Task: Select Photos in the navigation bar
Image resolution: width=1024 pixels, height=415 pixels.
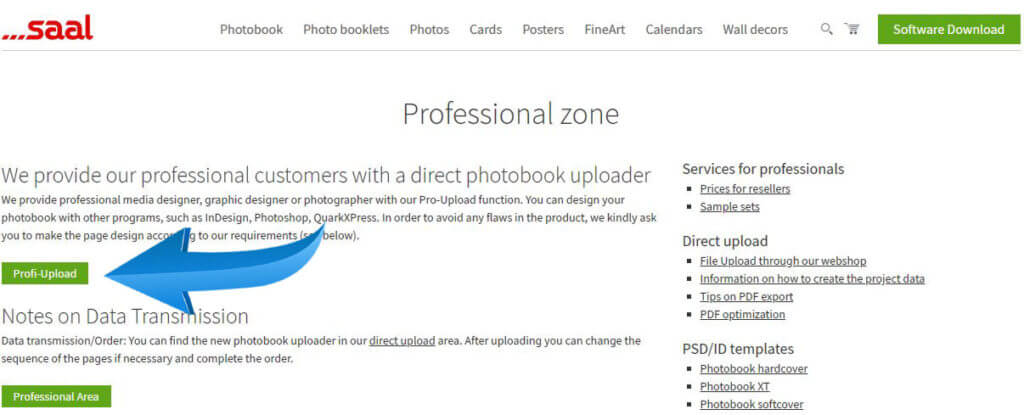Action: tap(429, 29)
